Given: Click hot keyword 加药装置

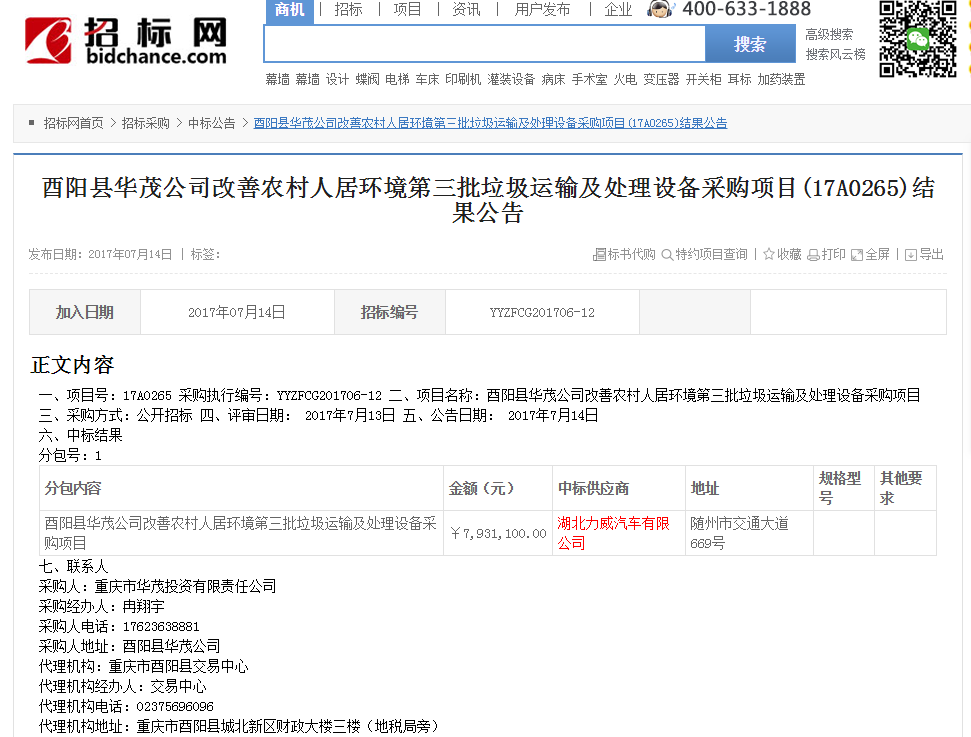Looking at the screenshot, I should click(781, 79).
